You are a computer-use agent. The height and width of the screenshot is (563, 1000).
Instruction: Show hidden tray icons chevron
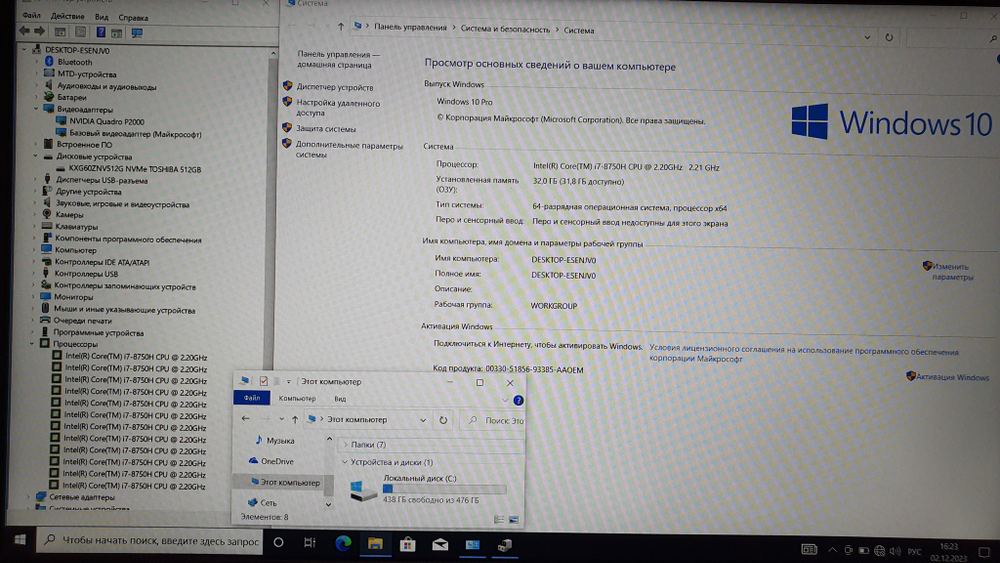point(832,550)
